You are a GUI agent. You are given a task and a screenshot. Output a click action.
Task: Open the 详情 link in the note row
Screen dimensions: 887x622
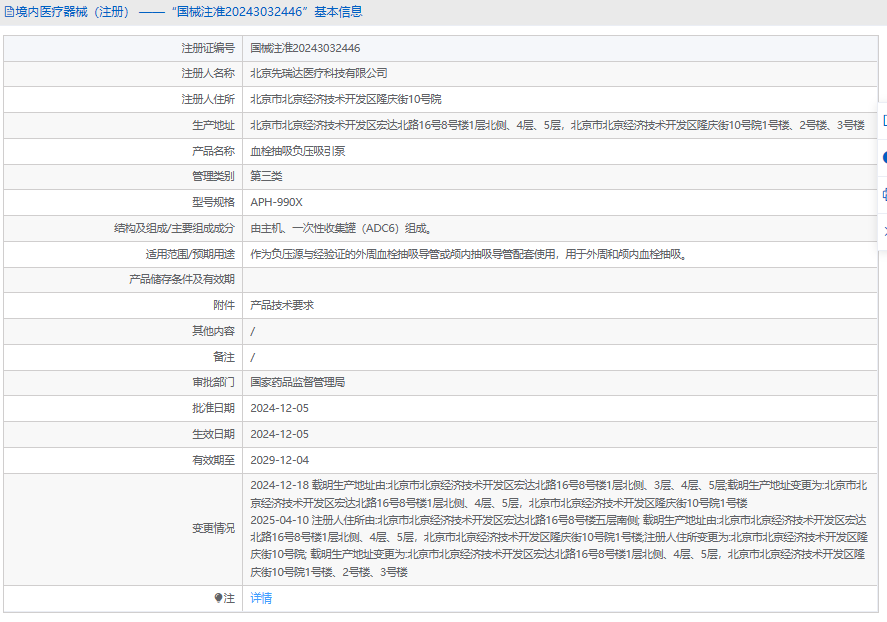[x=260, y=598]
